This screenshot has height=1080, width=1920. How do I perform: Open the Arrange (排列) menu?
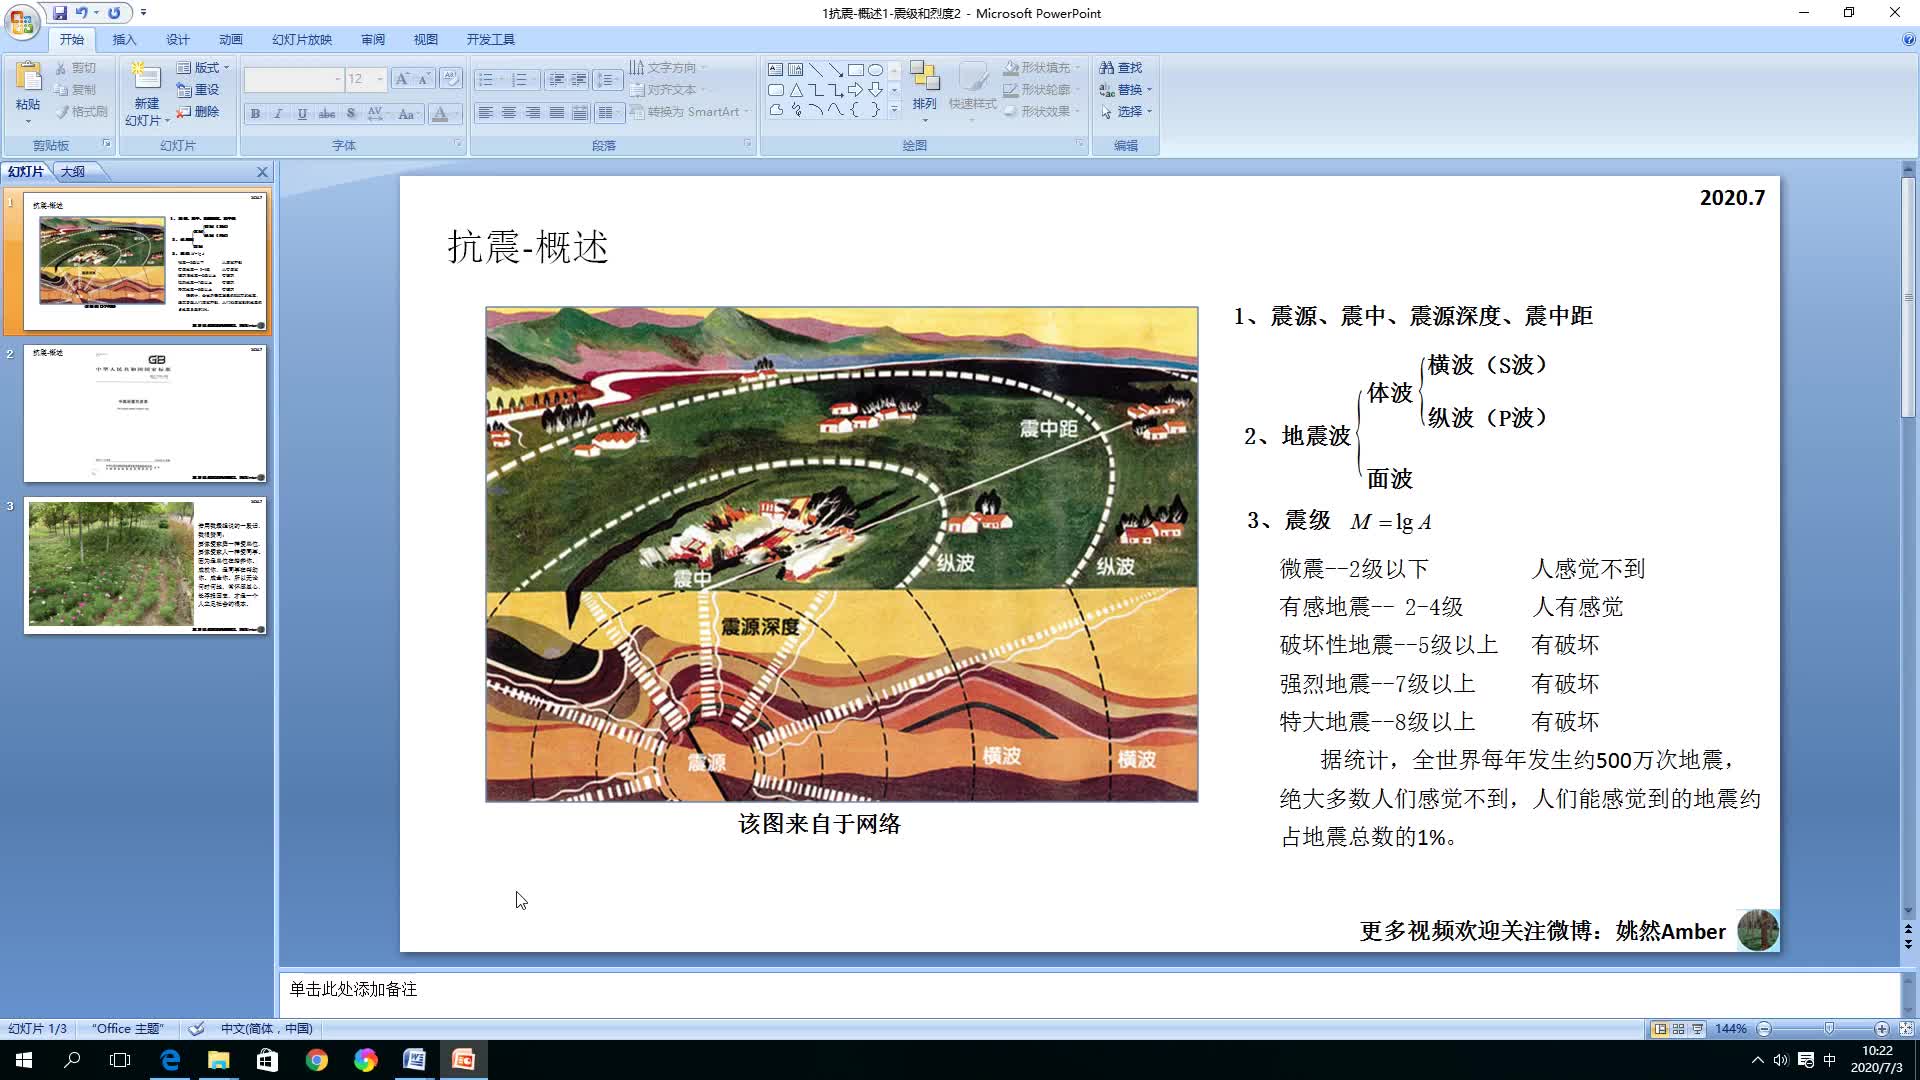(925, 90)
